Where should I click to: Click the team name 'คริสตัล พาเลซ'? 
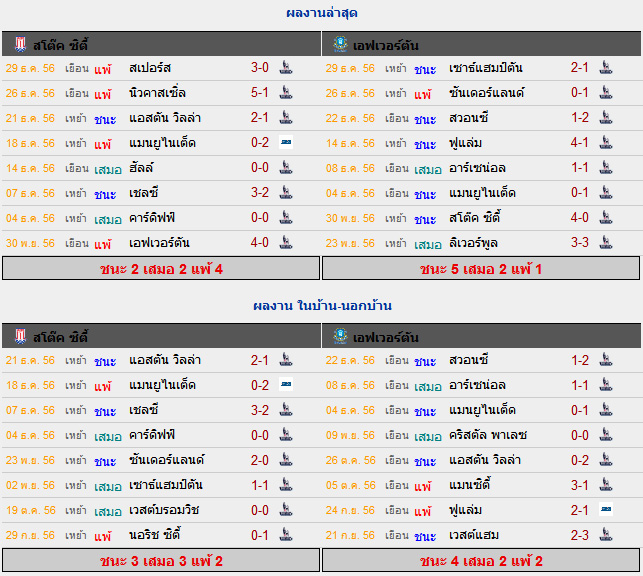click(488, 435)
